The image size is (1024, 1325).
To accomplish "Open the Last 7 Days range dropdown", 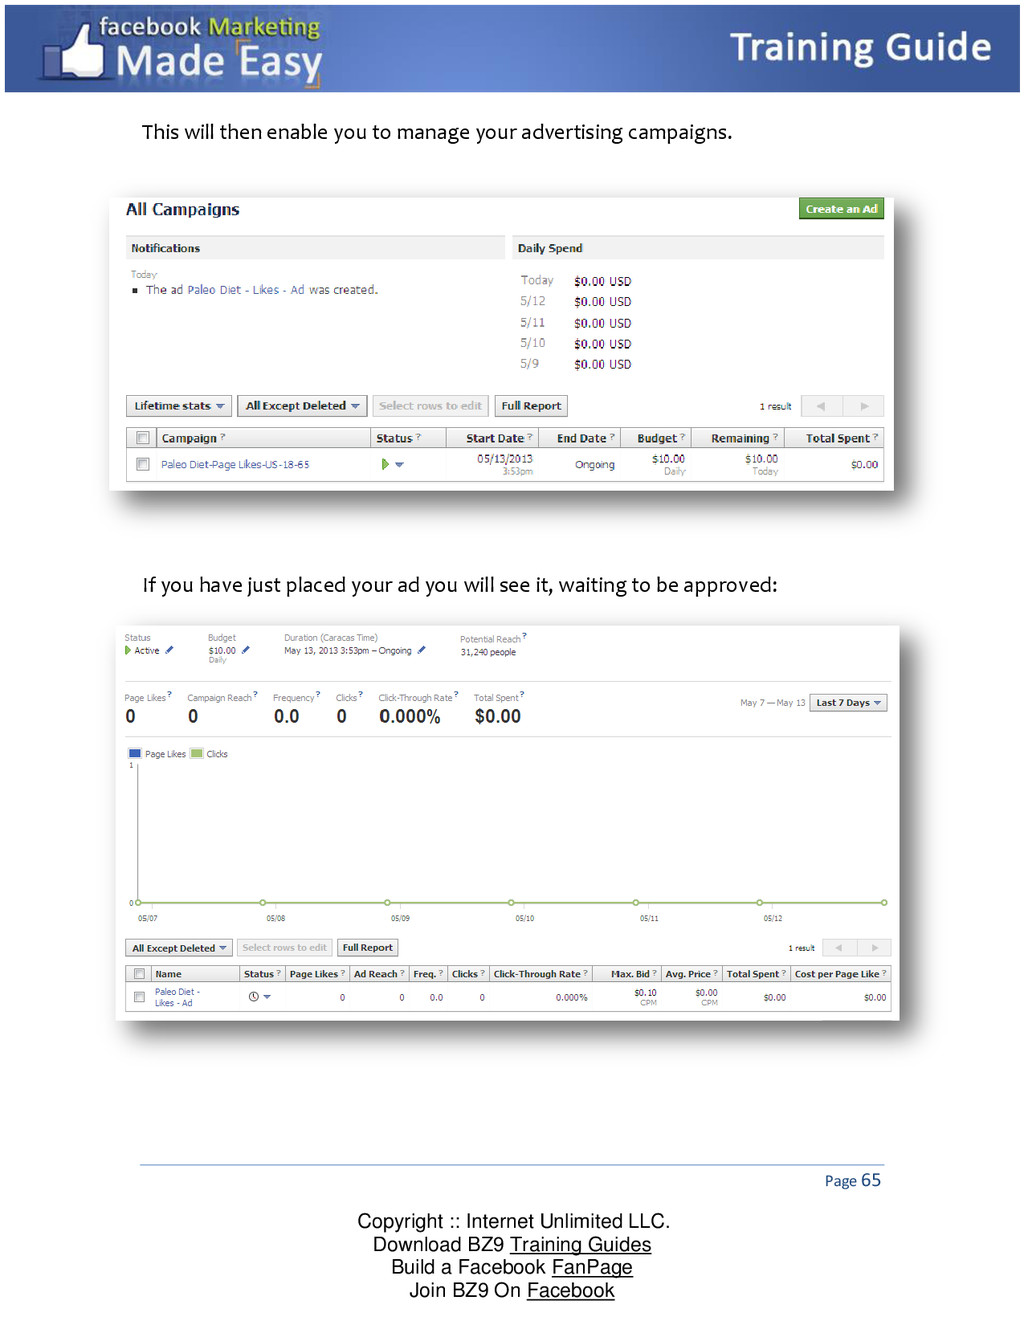I will click(848, 703).
